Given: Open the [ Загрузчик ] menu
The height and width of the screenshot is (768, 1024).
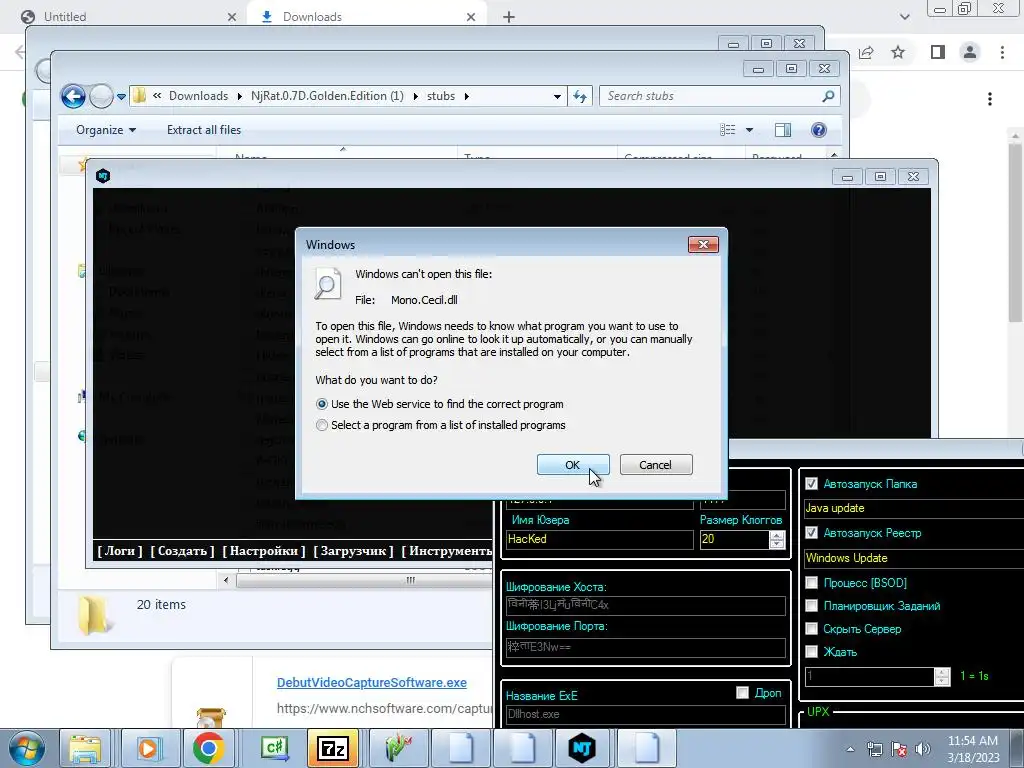Looking at the screenshot, I should pyautogui.click(x=353, y=551).
